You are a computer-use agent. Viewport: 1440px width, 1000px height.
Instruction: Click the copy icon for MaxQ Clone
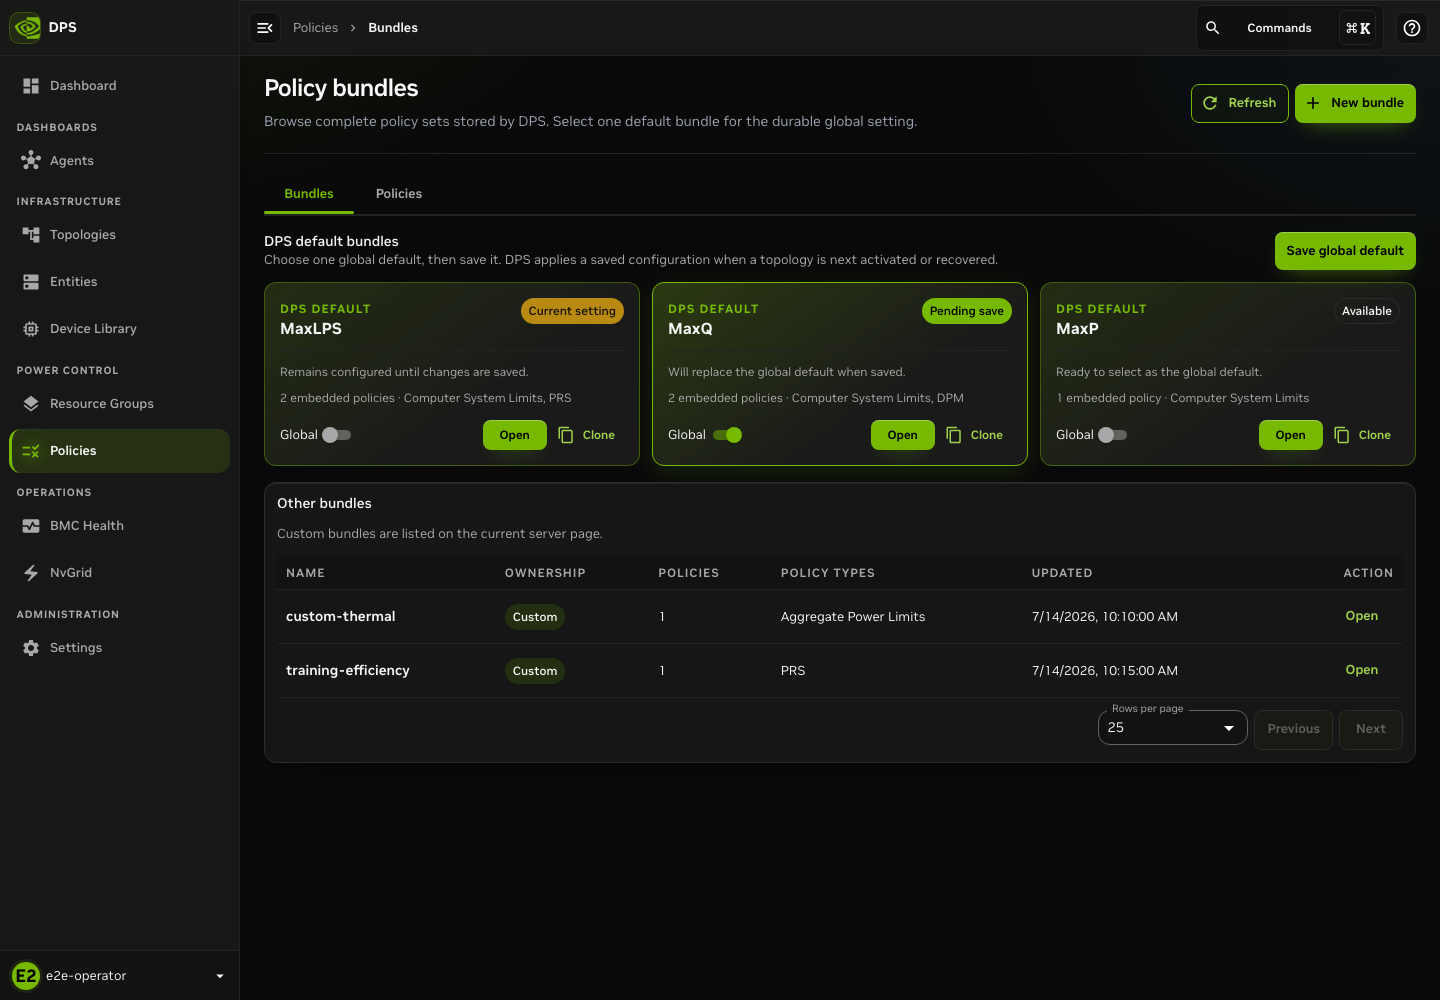point(954,435)
